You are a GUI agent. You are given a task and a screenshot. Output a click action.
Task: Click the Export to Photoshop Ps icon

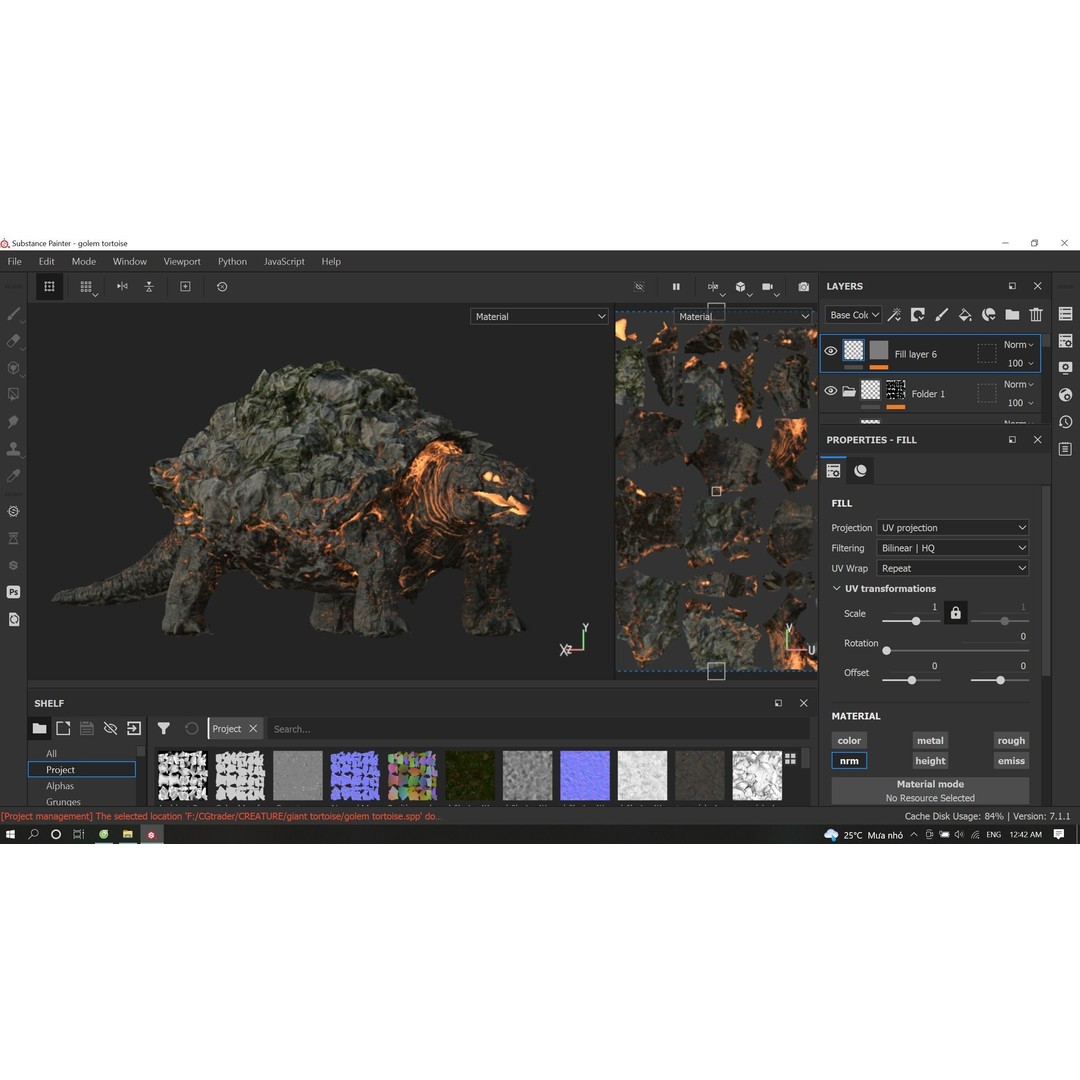(13, 592)
